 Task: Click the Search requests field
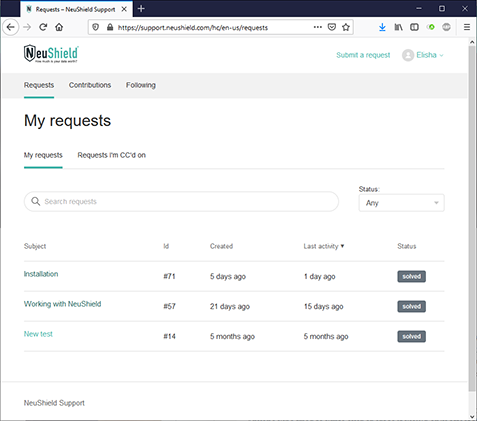[181, 201]
